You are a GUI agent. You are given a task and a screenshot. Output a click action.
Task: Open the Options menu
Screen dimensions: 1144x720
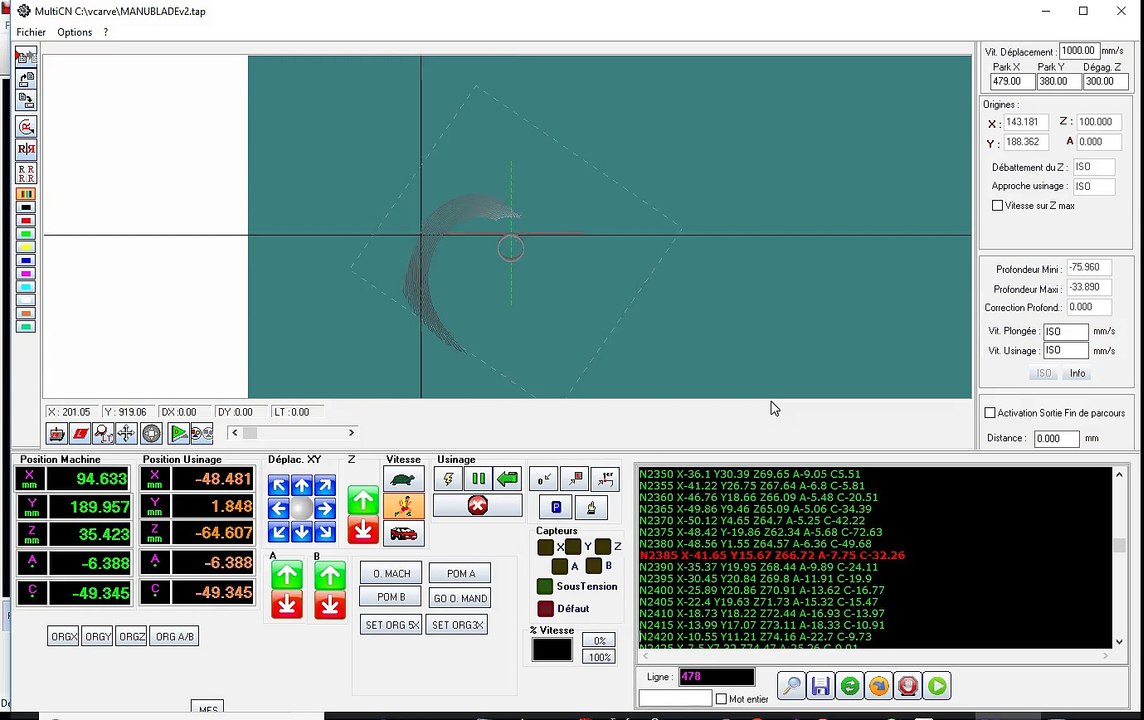point(75,32)
